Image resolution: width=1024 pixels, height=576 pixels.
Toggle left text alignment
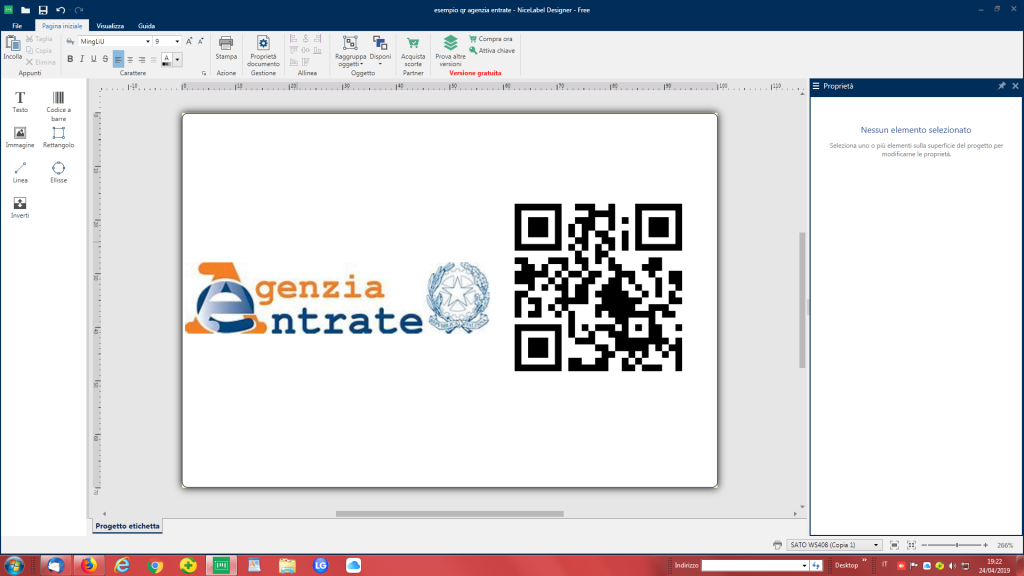click(118, 59)
